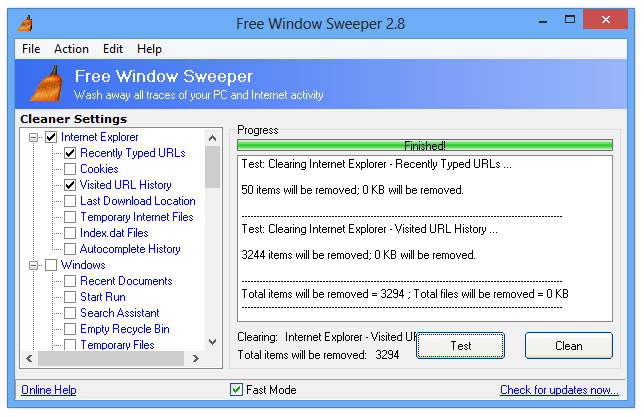Click the tree scroll down arrow
This screenshot has height=417, width=644.
[x=212, y=342]
